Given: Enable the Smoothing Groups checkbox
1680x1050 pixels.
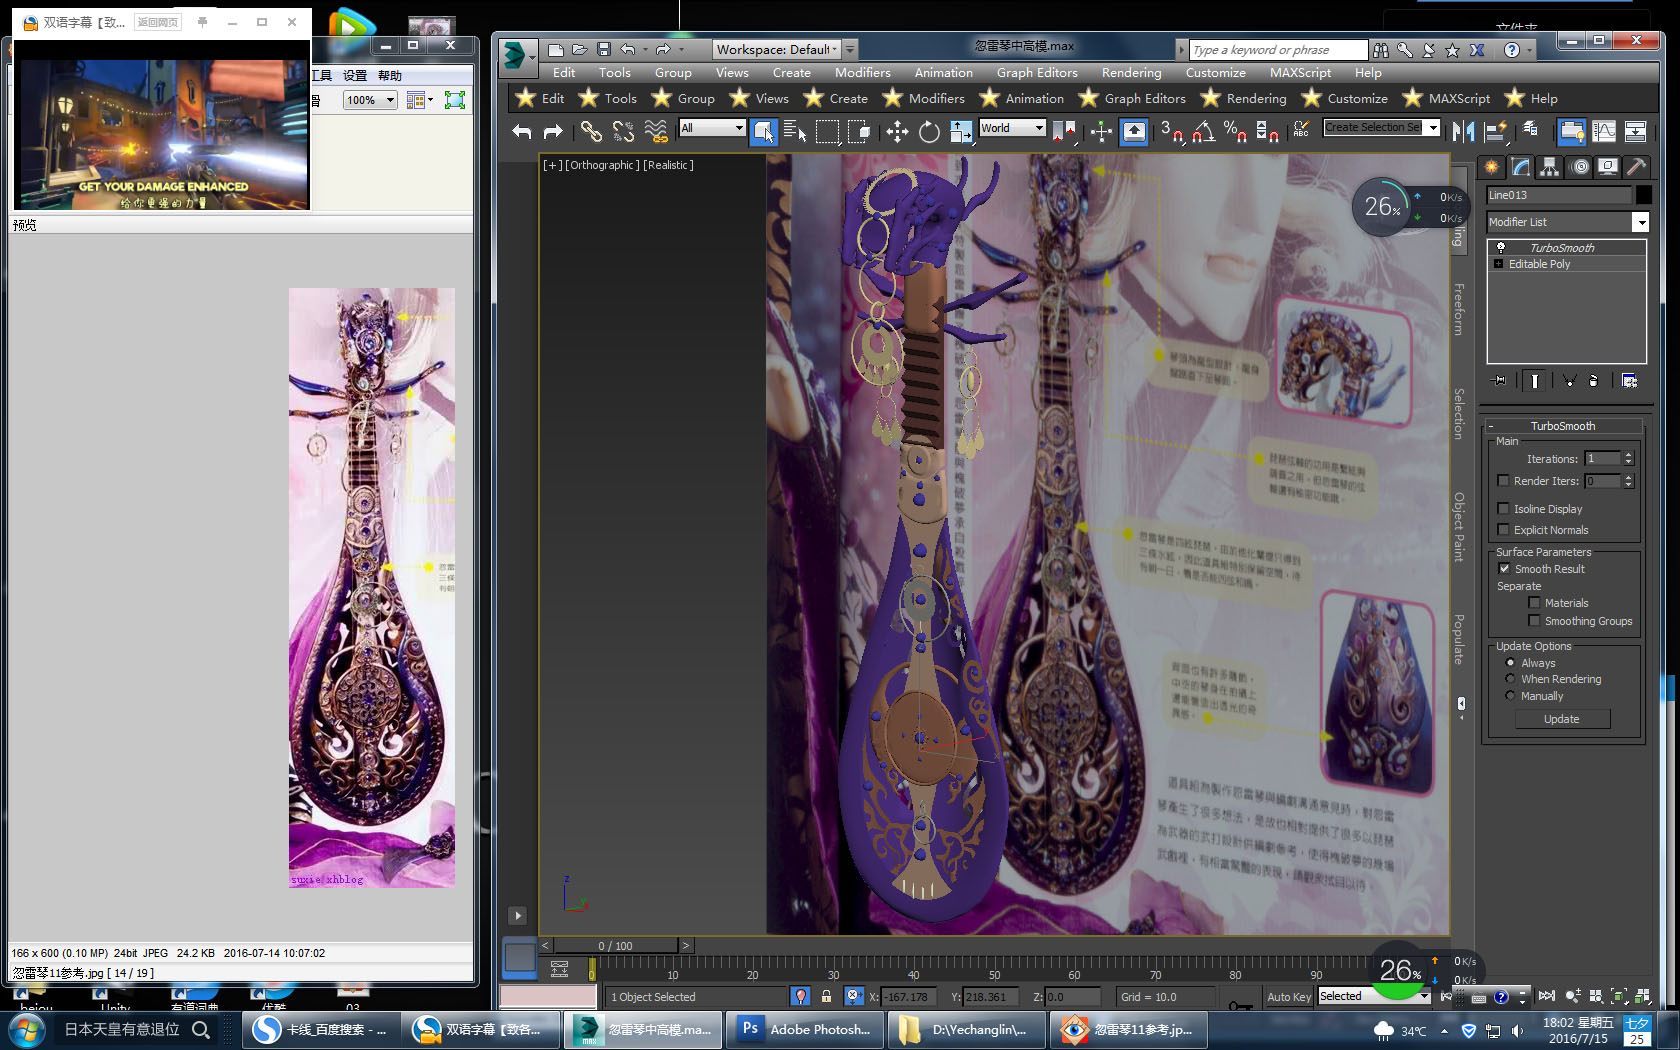Looking at the screenshot, I should [1534, 621].
